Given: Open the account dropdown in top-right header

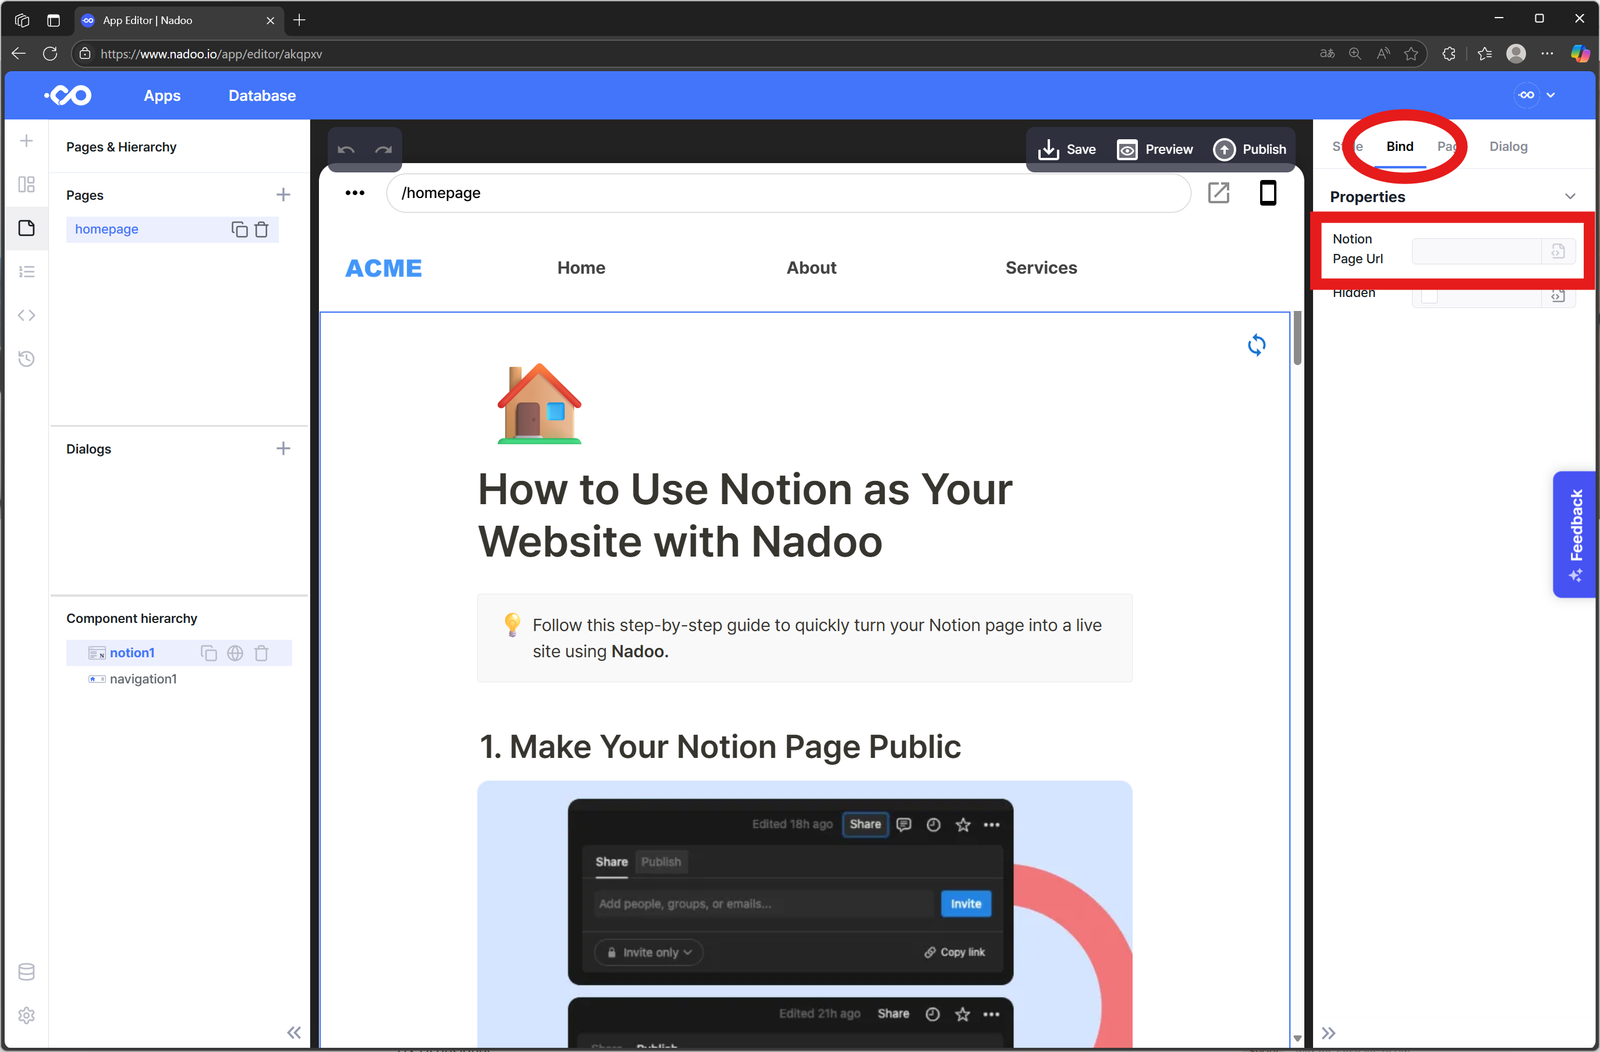Looking at the screenshot, I should [x=1536, y=95].
